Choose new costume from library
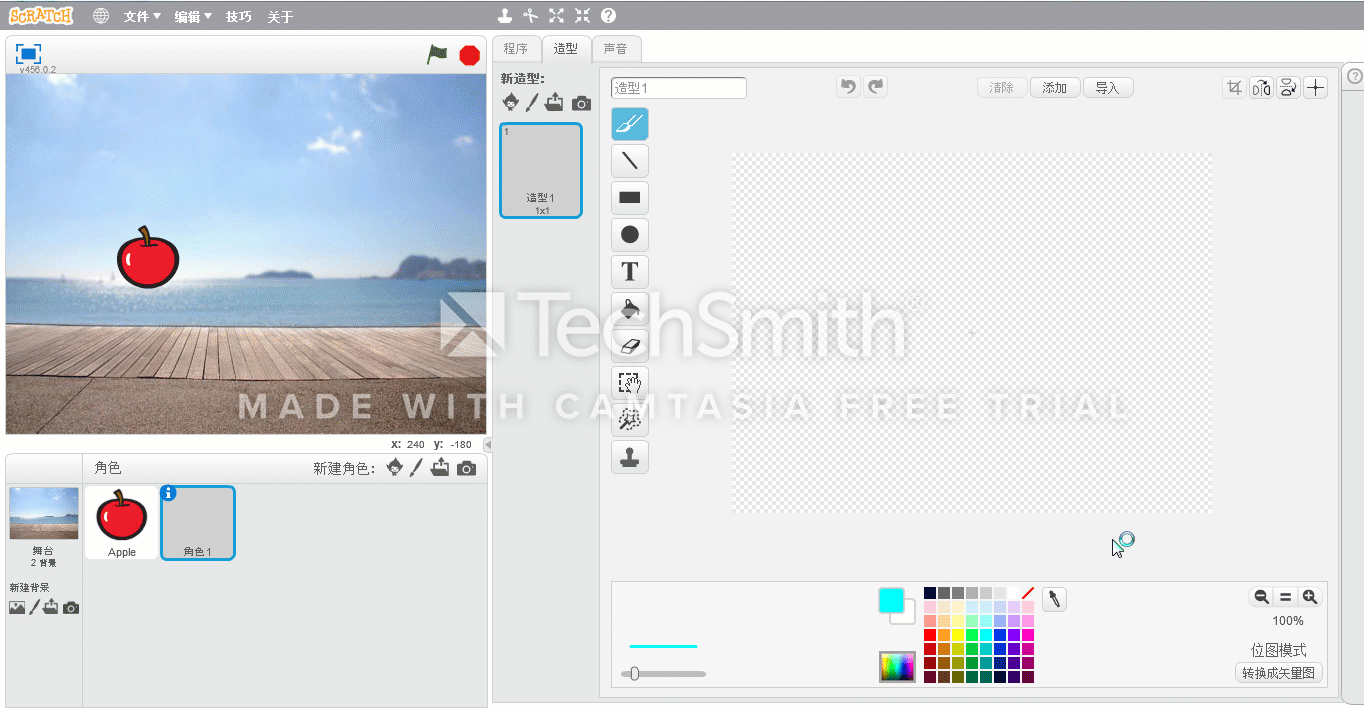Image resolution: width=1364 pixels, height=708 pixels. [511, 102]
